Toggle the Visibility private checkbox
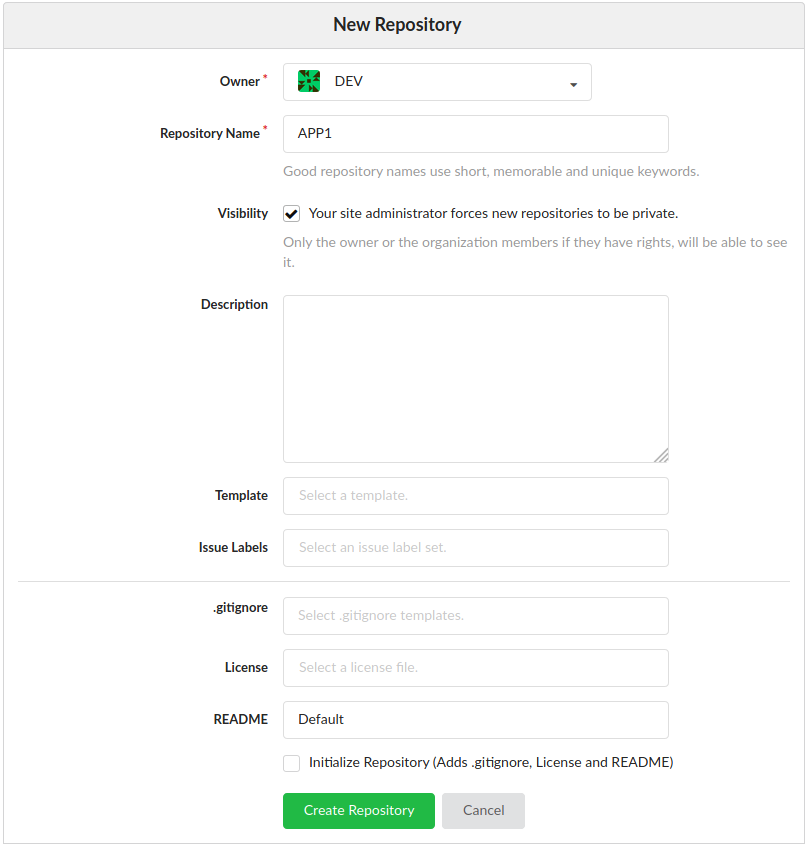Image resolution: width=806 pixels, height=848 pixels. tap(292, 214)
